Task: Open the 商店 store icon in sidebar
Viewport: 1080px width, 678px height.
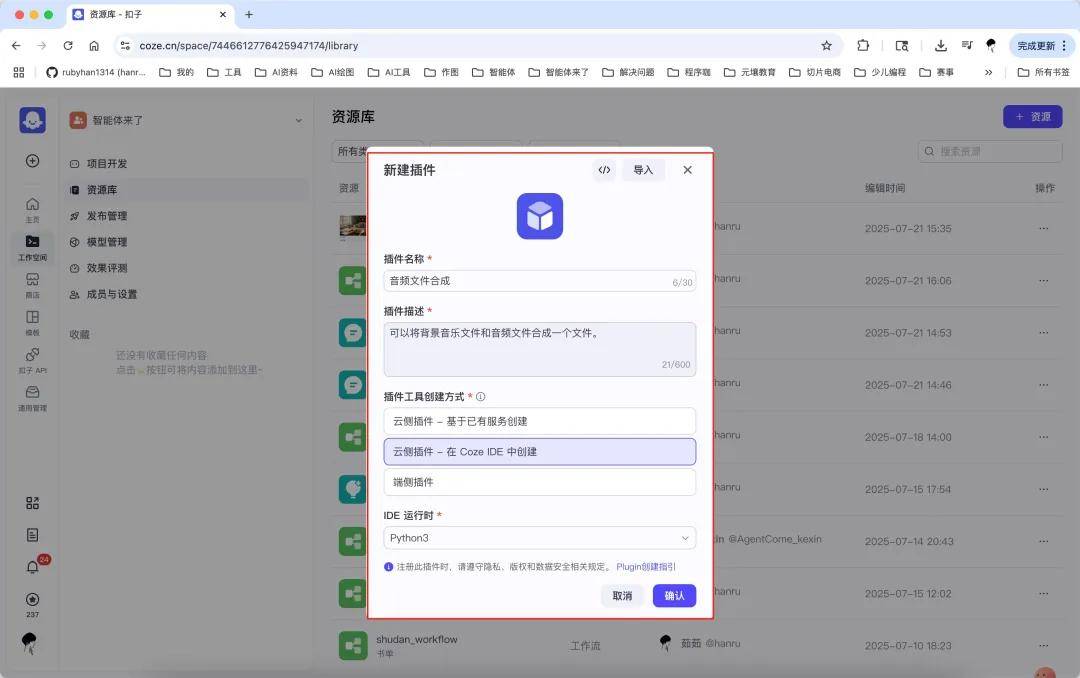Action: (x=33, y=283)
